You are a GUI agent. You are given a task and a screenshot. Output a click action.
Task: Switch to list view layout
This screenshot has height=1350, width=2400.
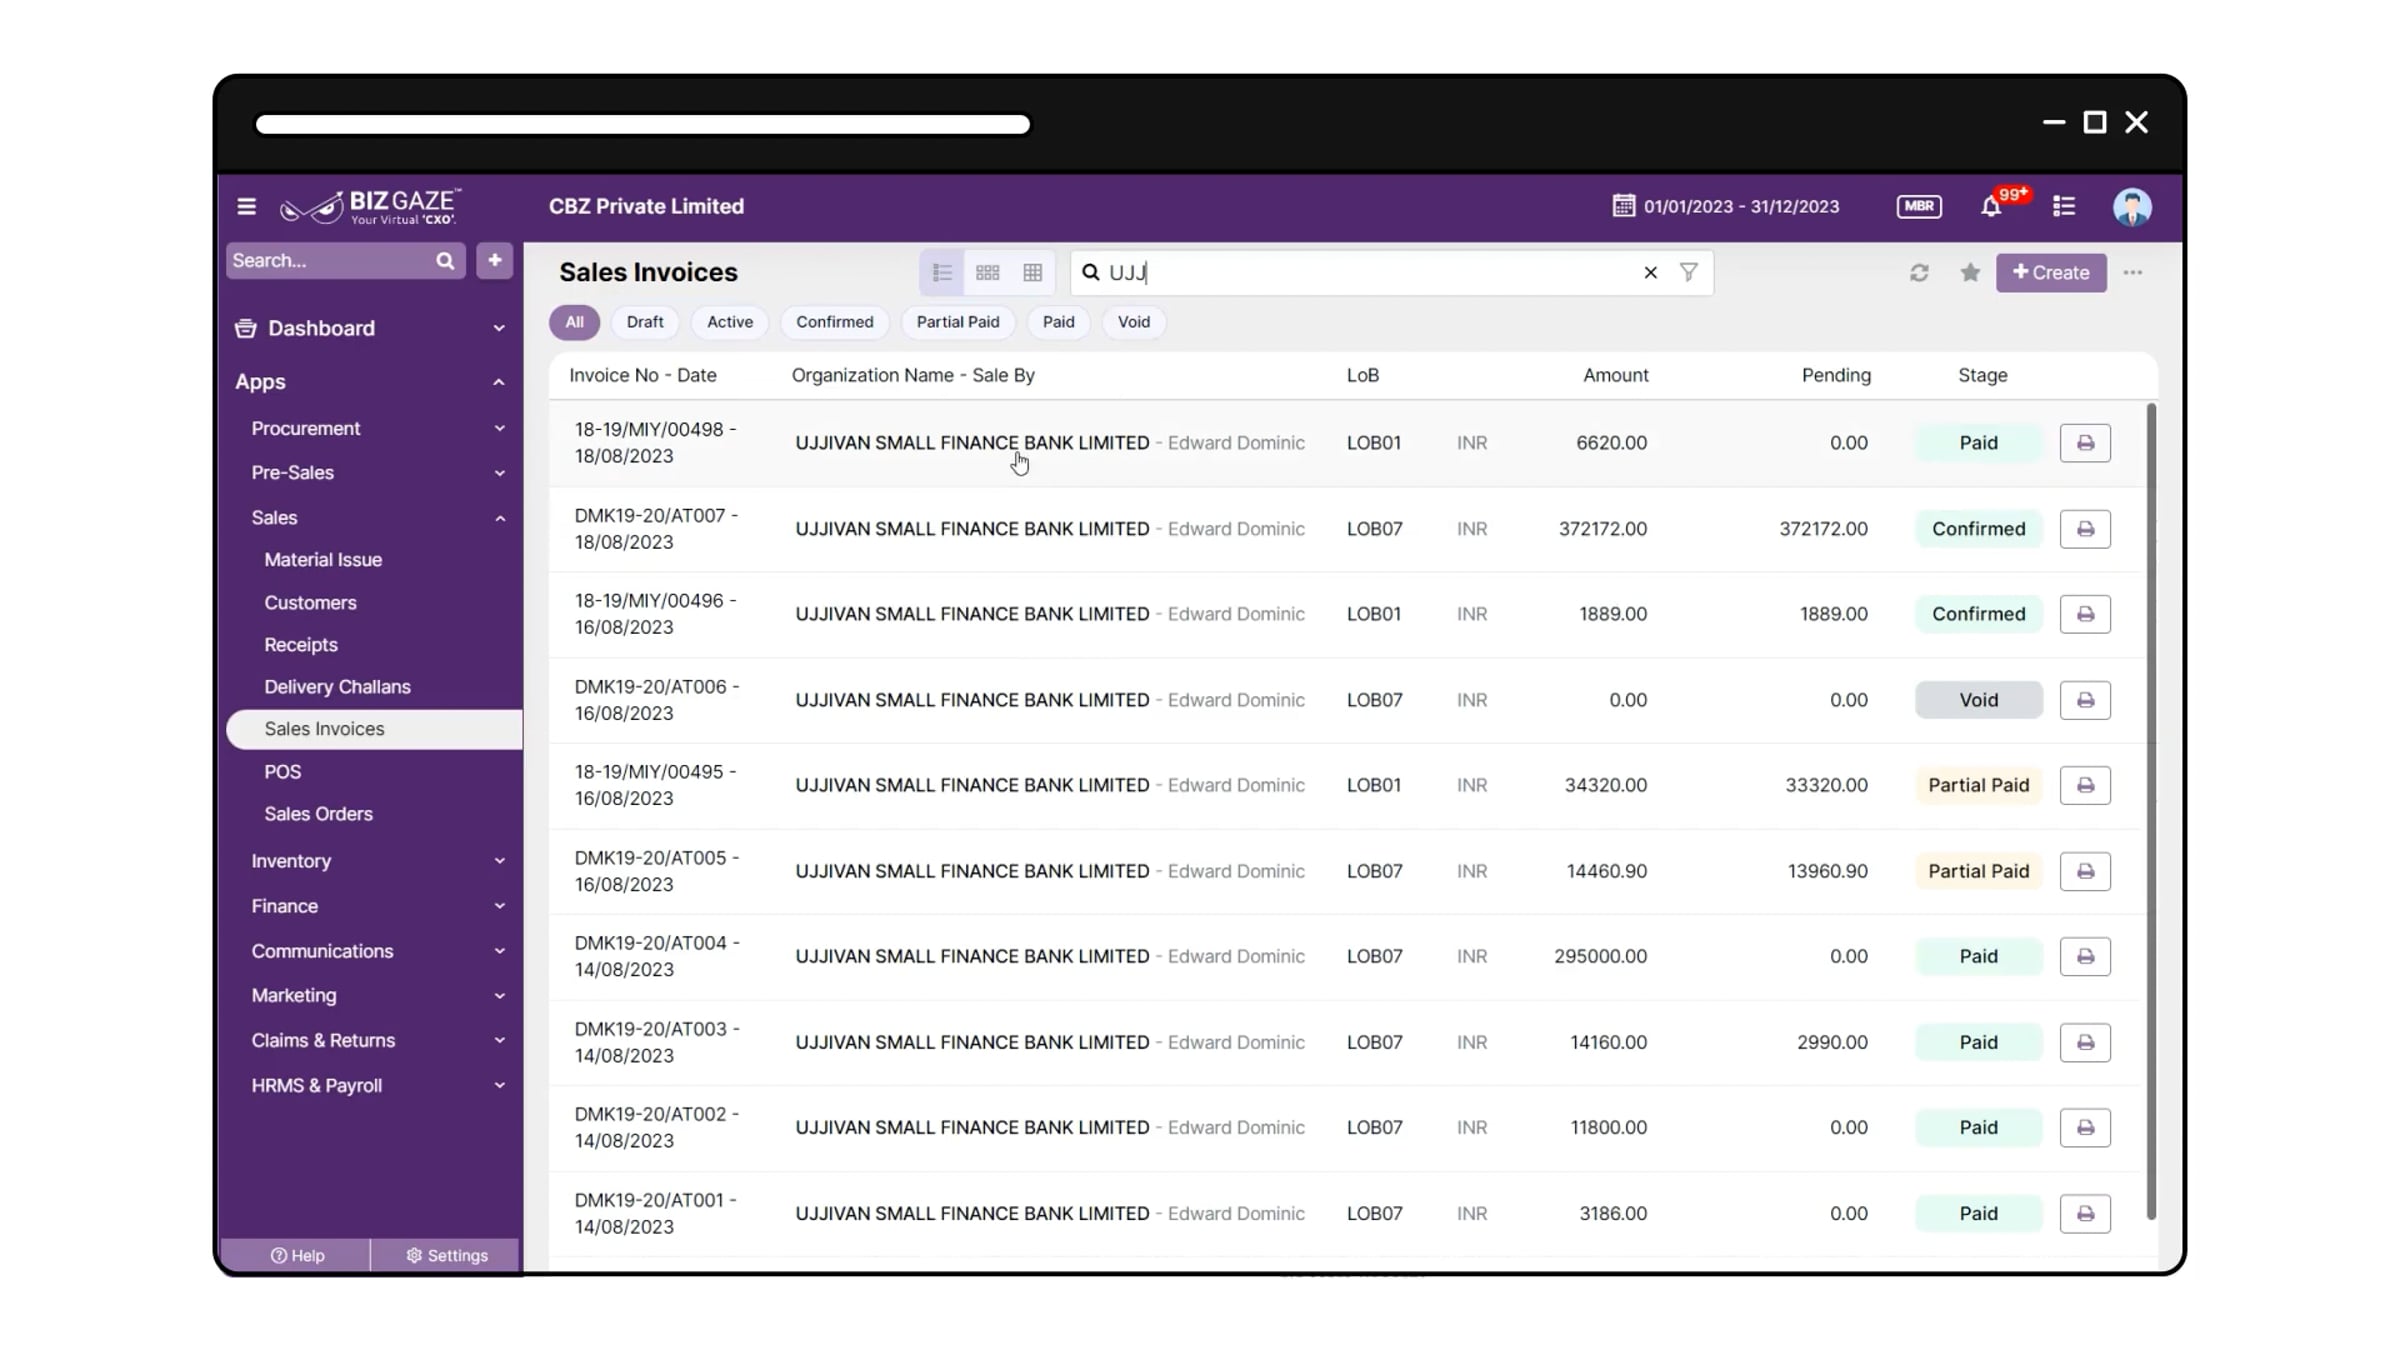(942, 273)
